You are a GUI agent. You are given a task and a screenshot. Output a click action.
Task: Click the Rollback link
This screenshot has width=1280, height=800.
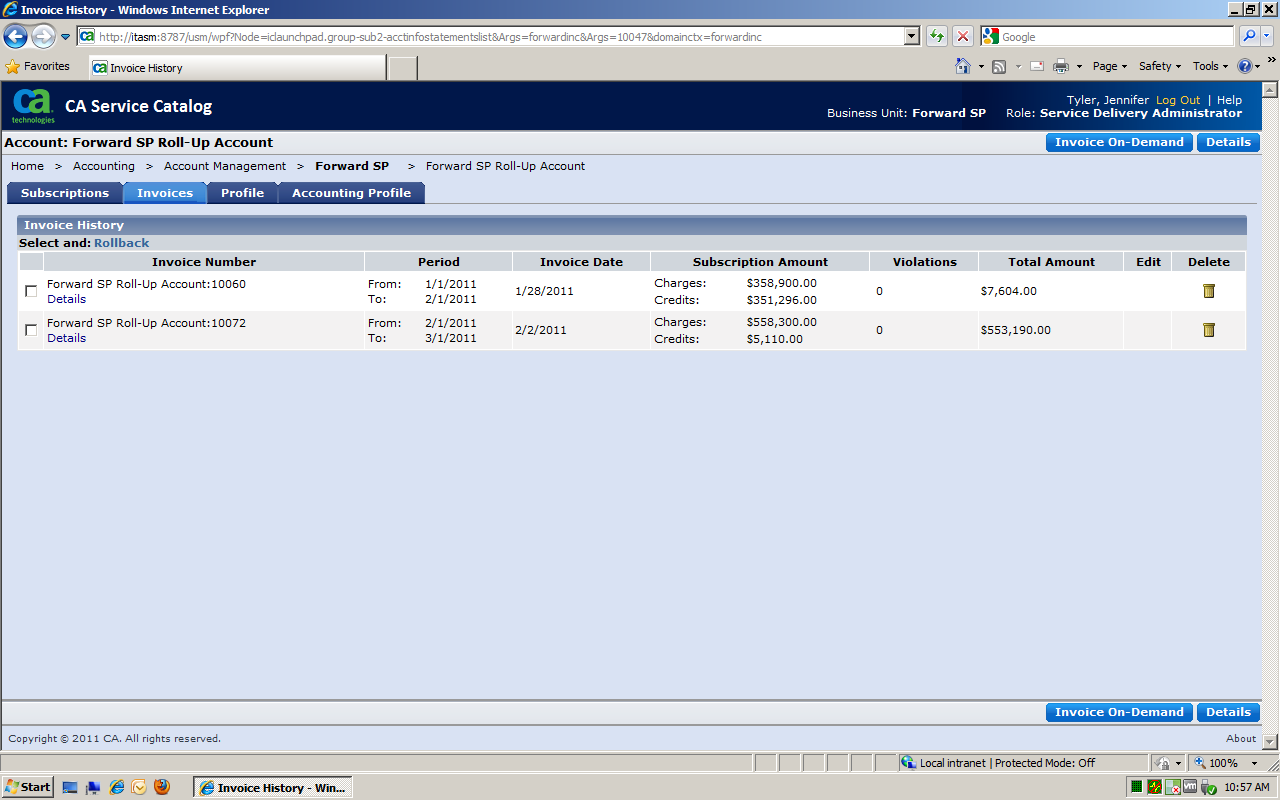click(122, 243)
